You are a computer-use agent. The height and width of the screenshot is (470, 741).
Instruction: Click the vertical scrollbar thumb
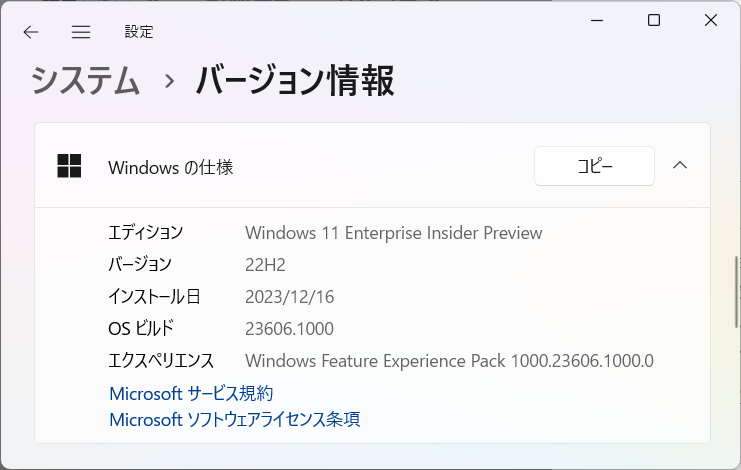click(737, 291)
